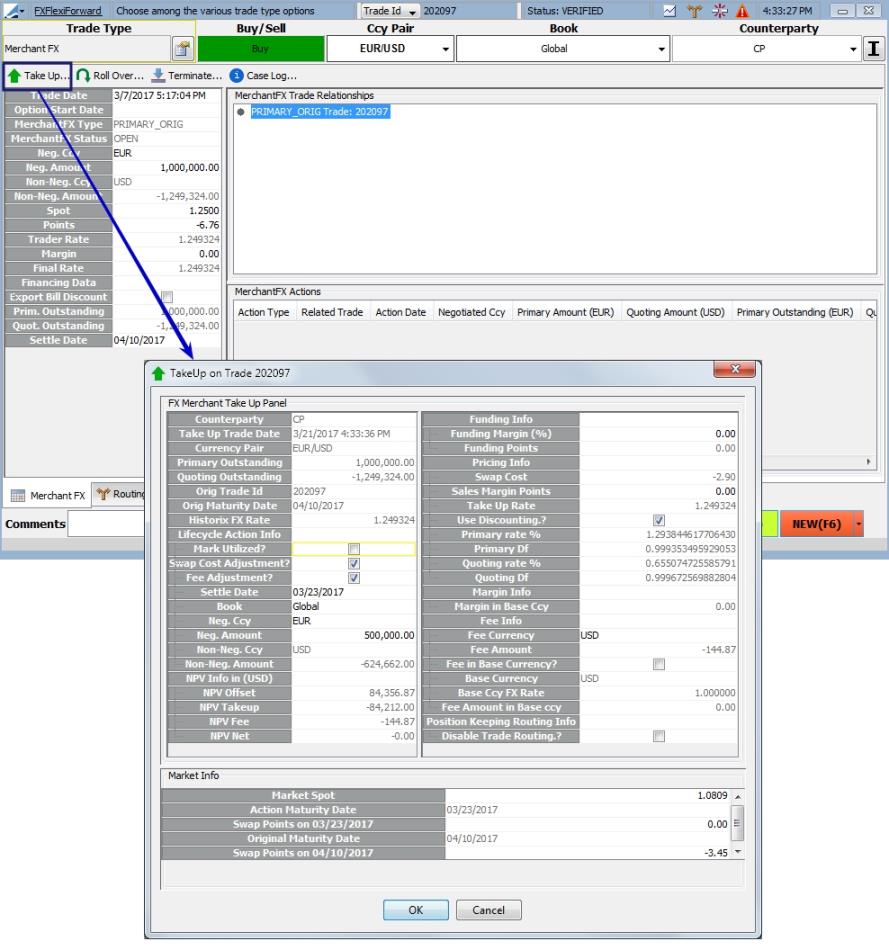
Task: Click the FXFlexiForward link
Action: (68, 10)
